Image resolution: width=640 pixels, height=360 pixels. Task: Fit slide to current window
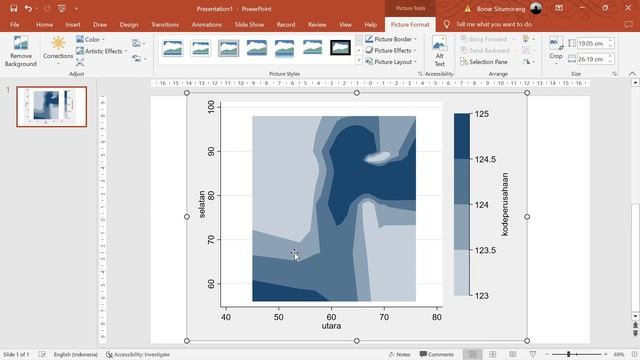click(634, 354)
